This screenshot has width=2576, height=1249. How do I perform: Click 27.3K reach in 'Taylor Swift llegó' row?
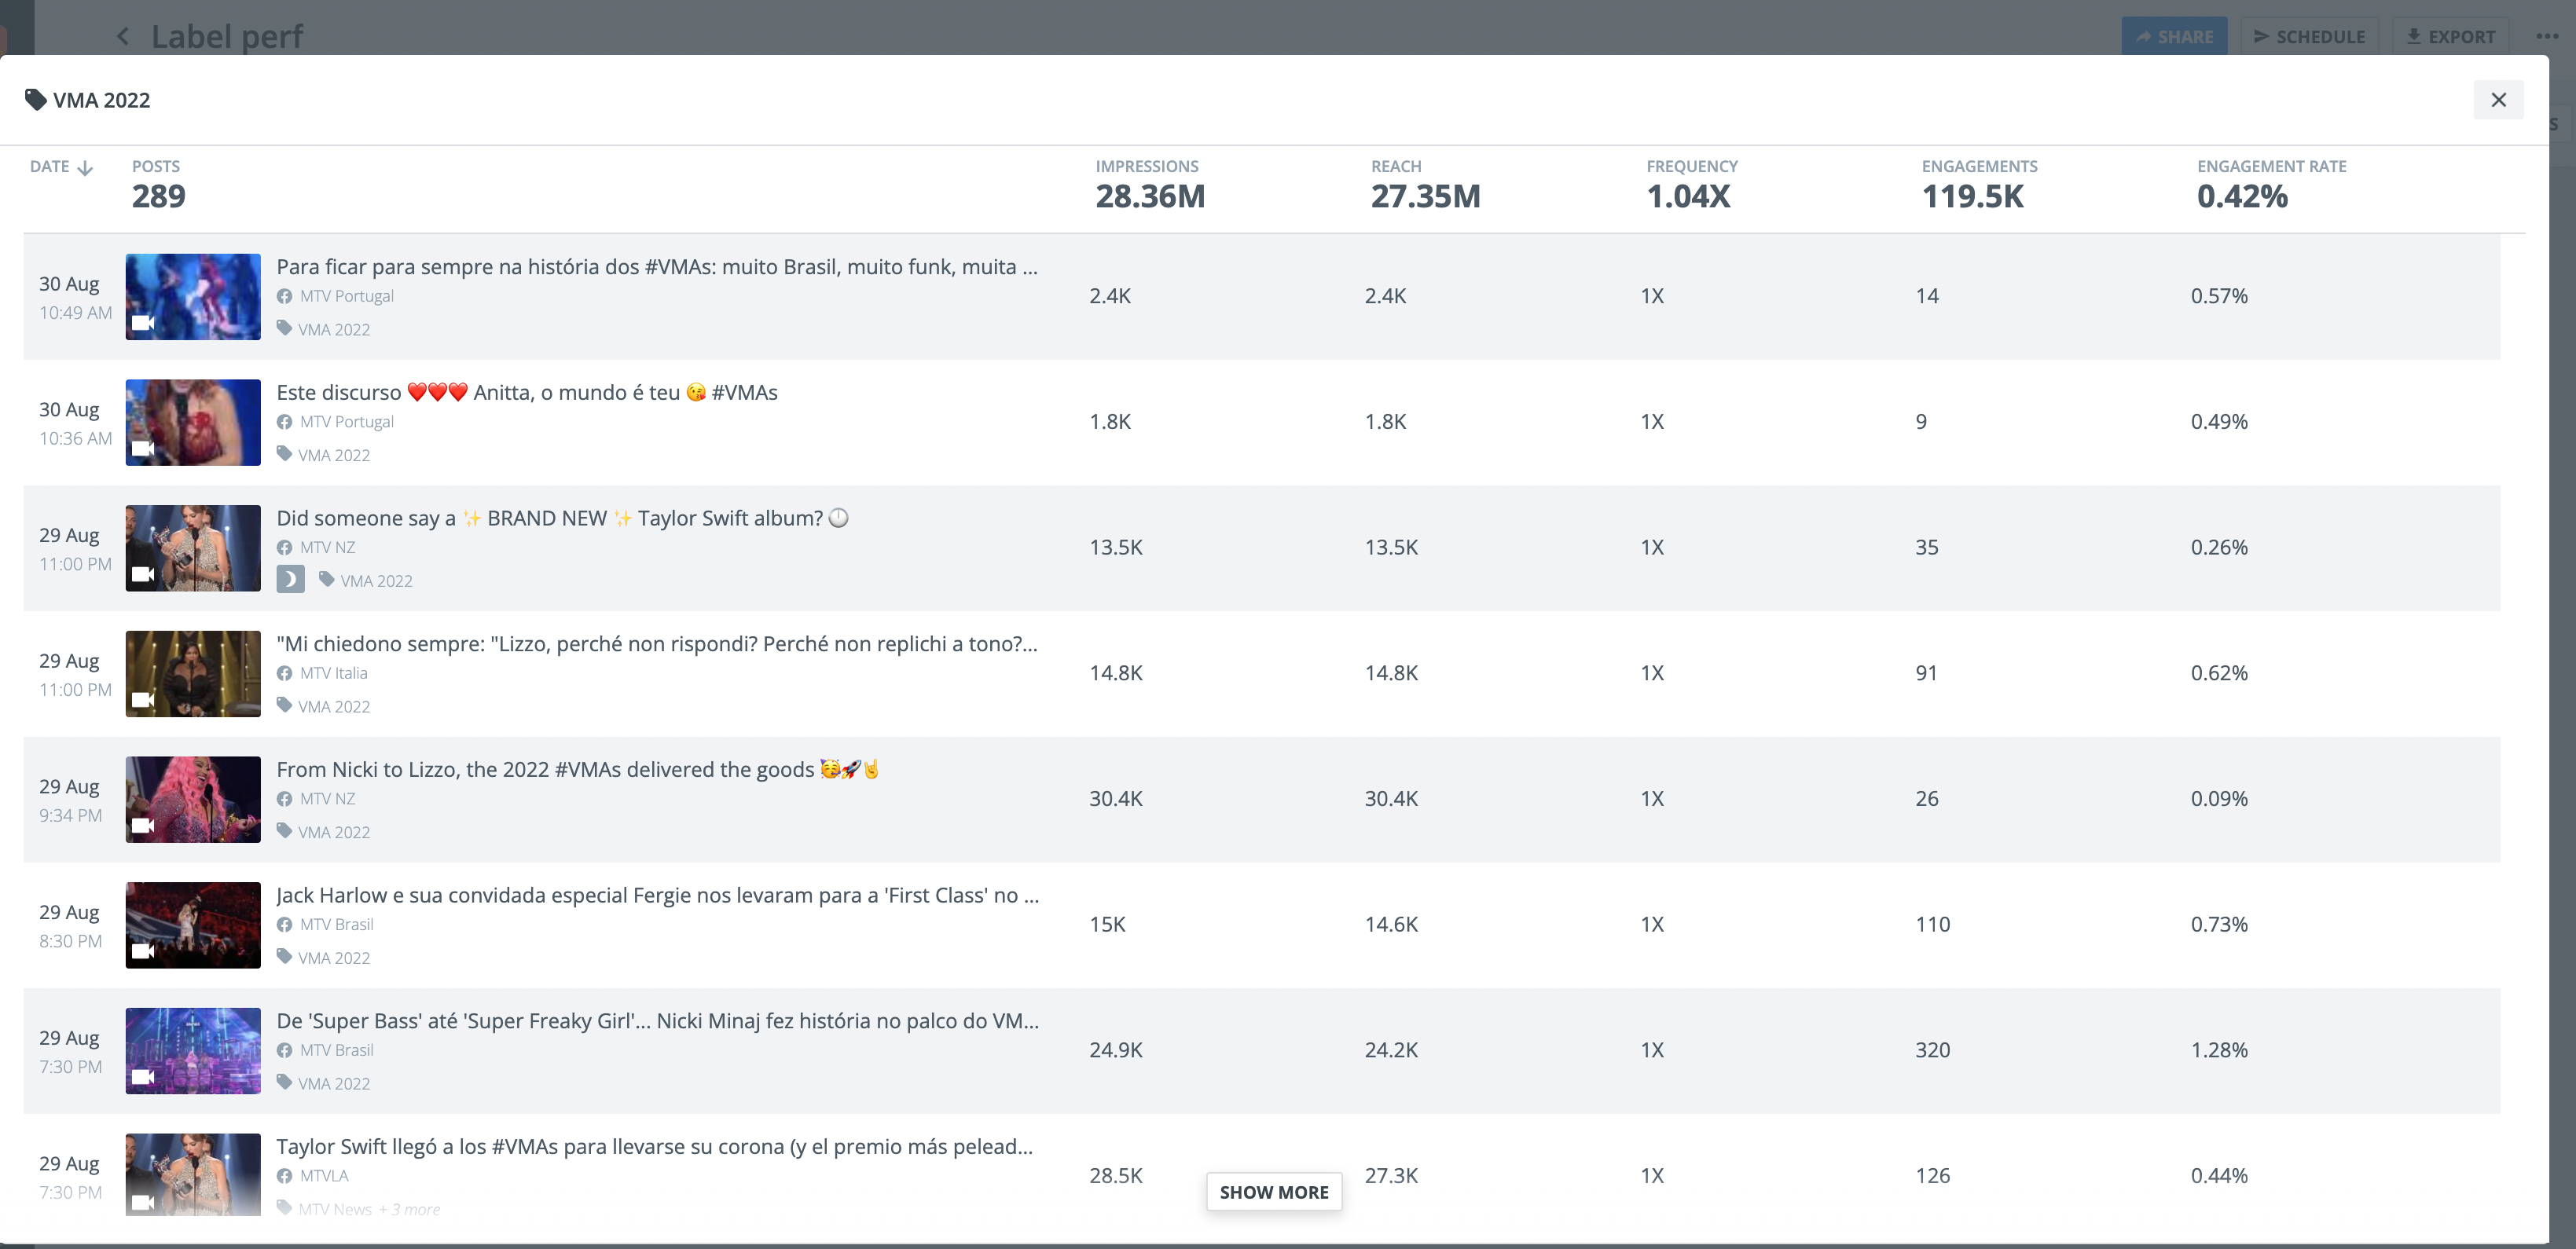(x=1391, y=1176)
